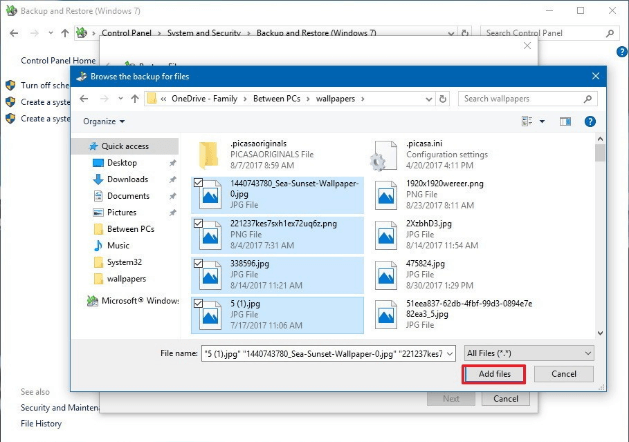629x442 pixels.
Task: Click the help question mark icon
Action: click(590, 121)
